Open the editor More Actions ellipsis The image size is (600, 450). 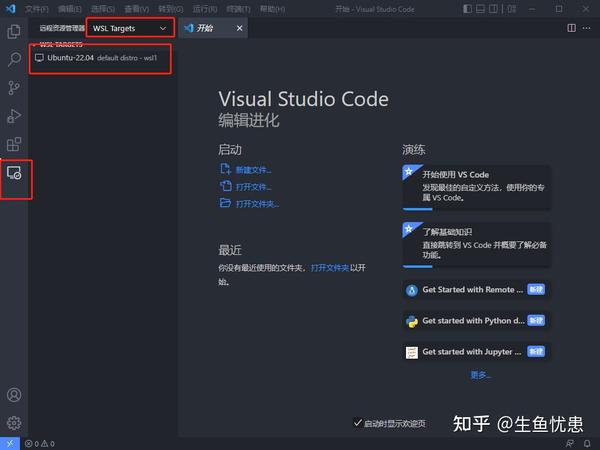586,28
